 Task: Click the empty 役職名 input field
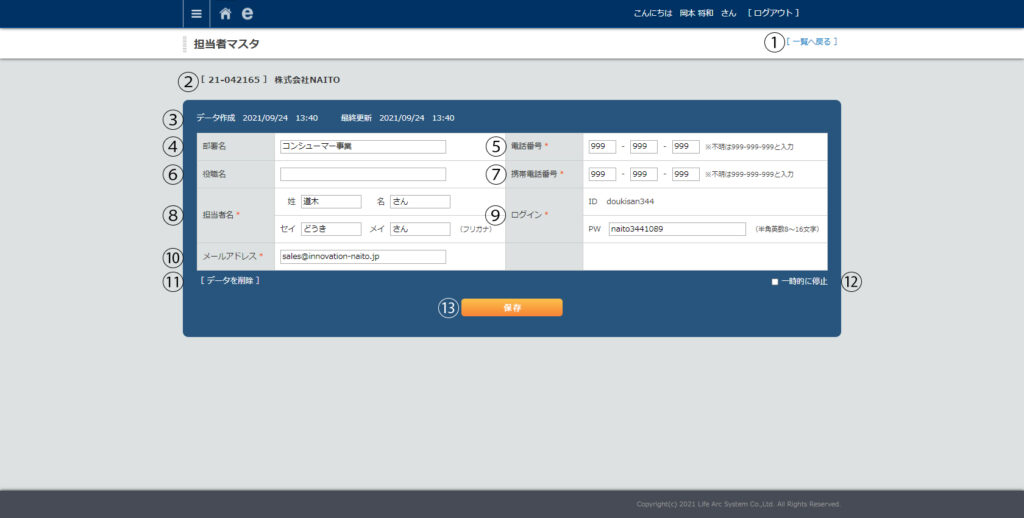pos(362,174)
